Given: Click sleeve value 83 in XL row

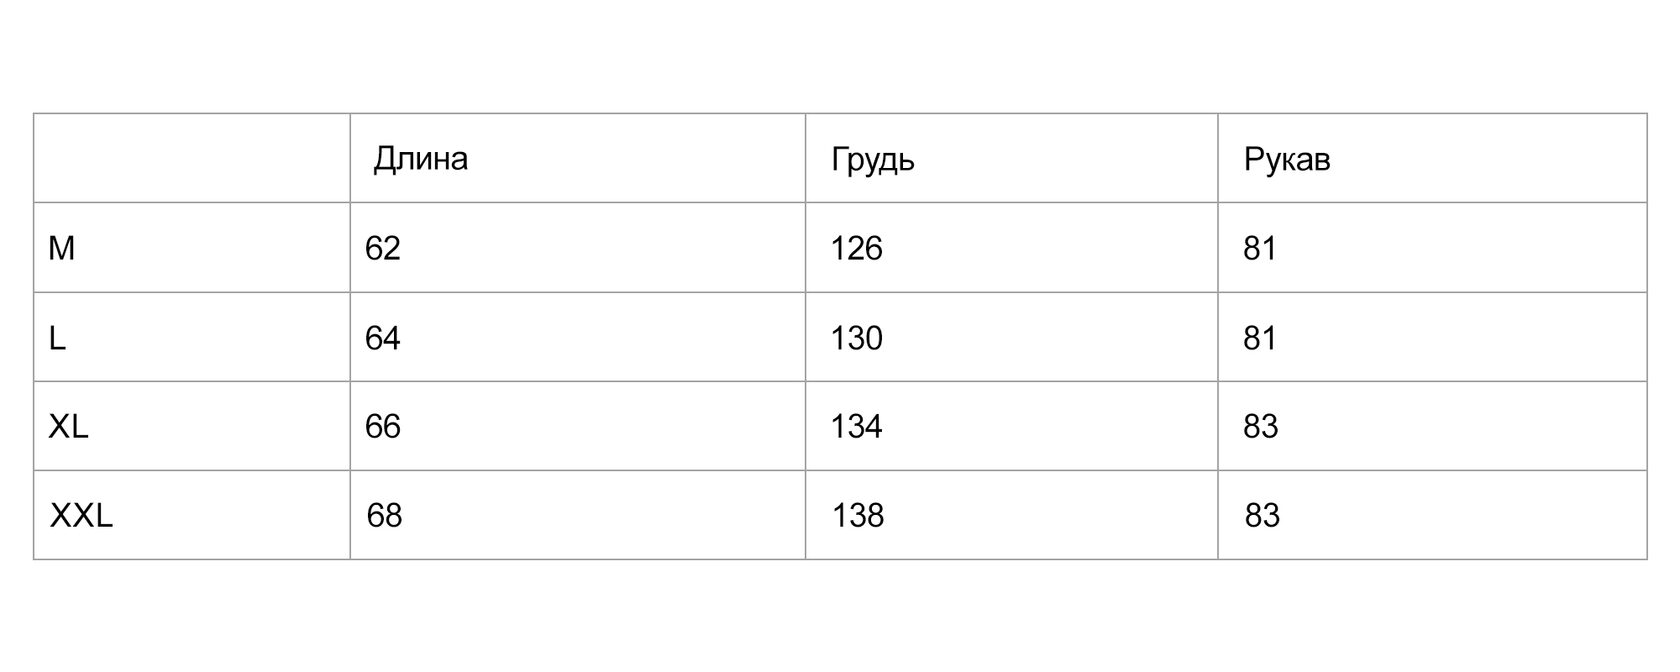Looking at the screenshot, I should pos(1260,427).
